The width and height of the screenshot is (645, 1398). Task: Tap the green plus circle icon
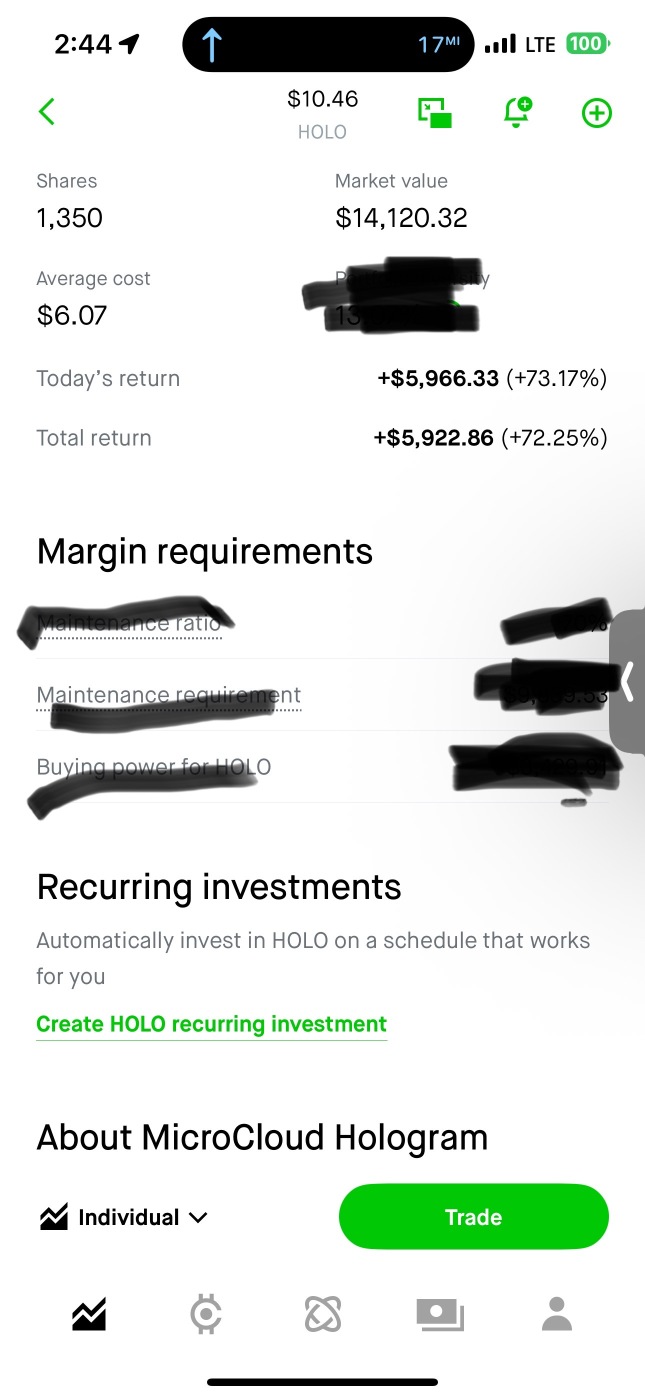point(597,113)
